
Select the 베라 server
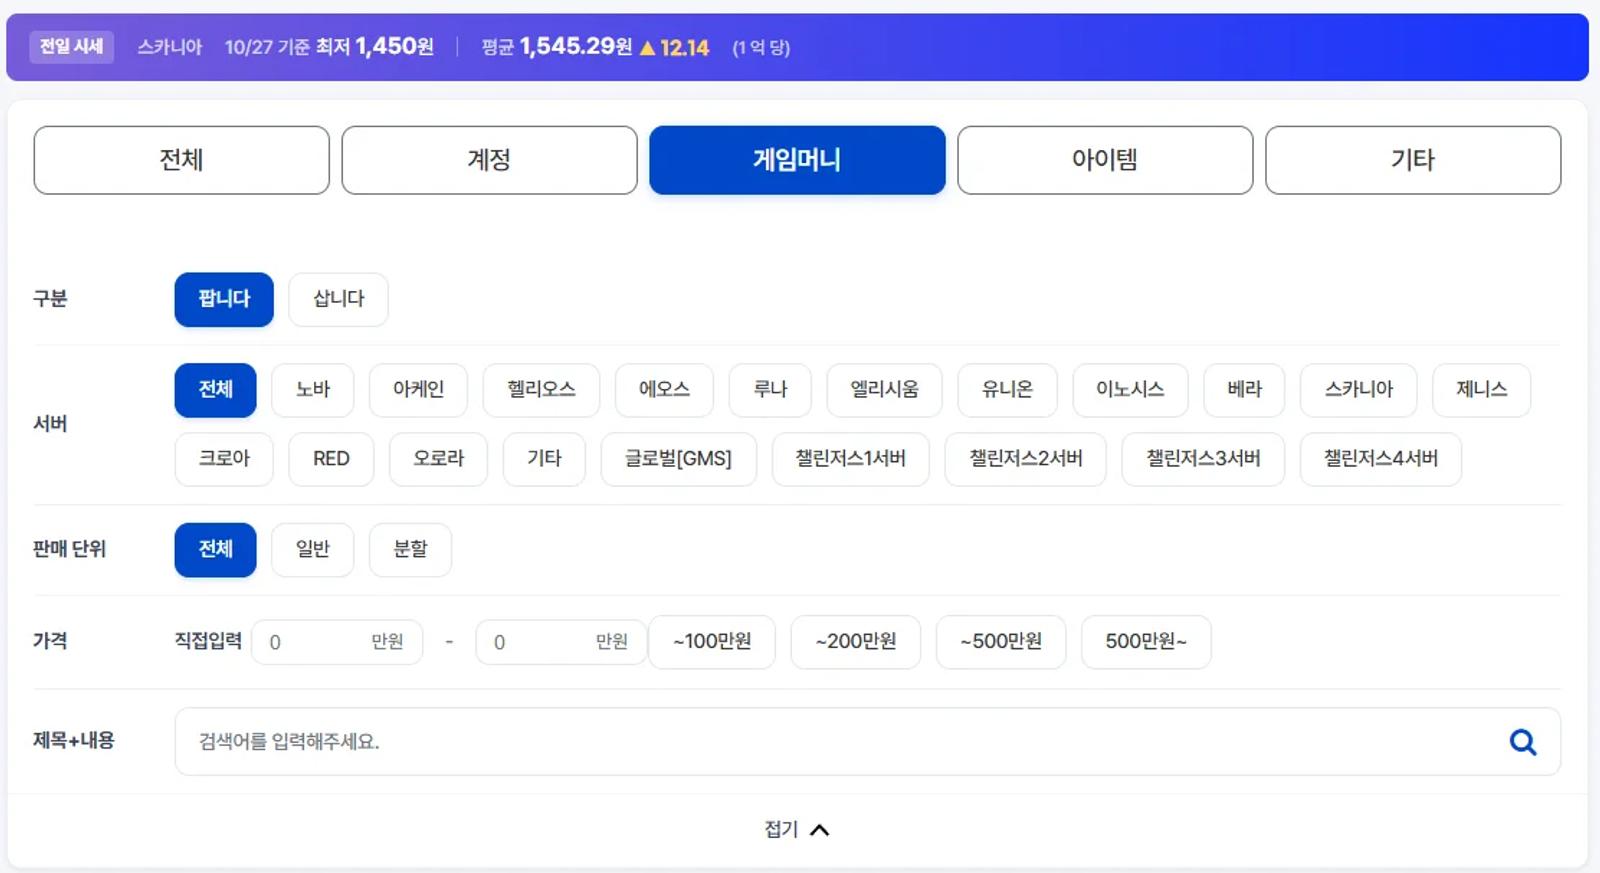coord(1244,390)
